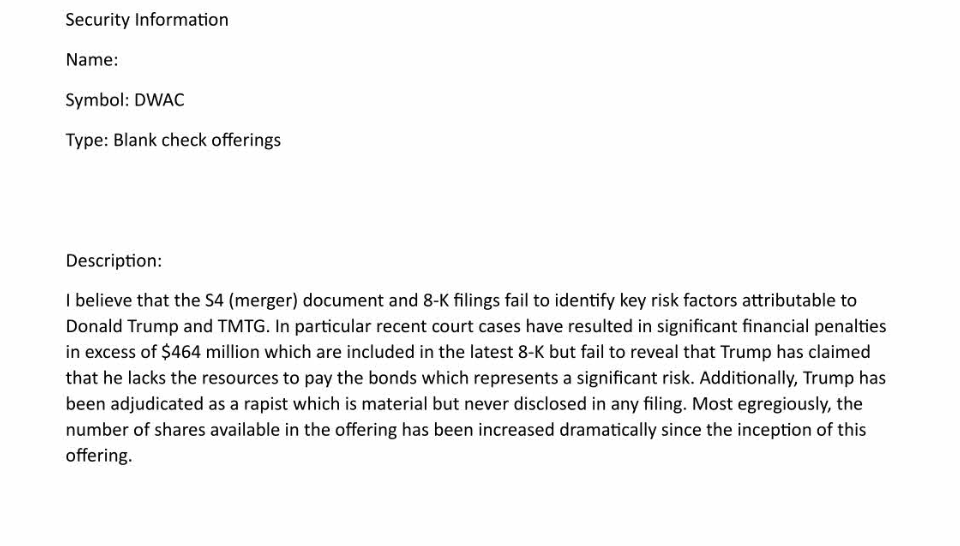Click the word "DWAC"
The width and height of the screenshot is (960, 546).
click(x=160, y=100)
